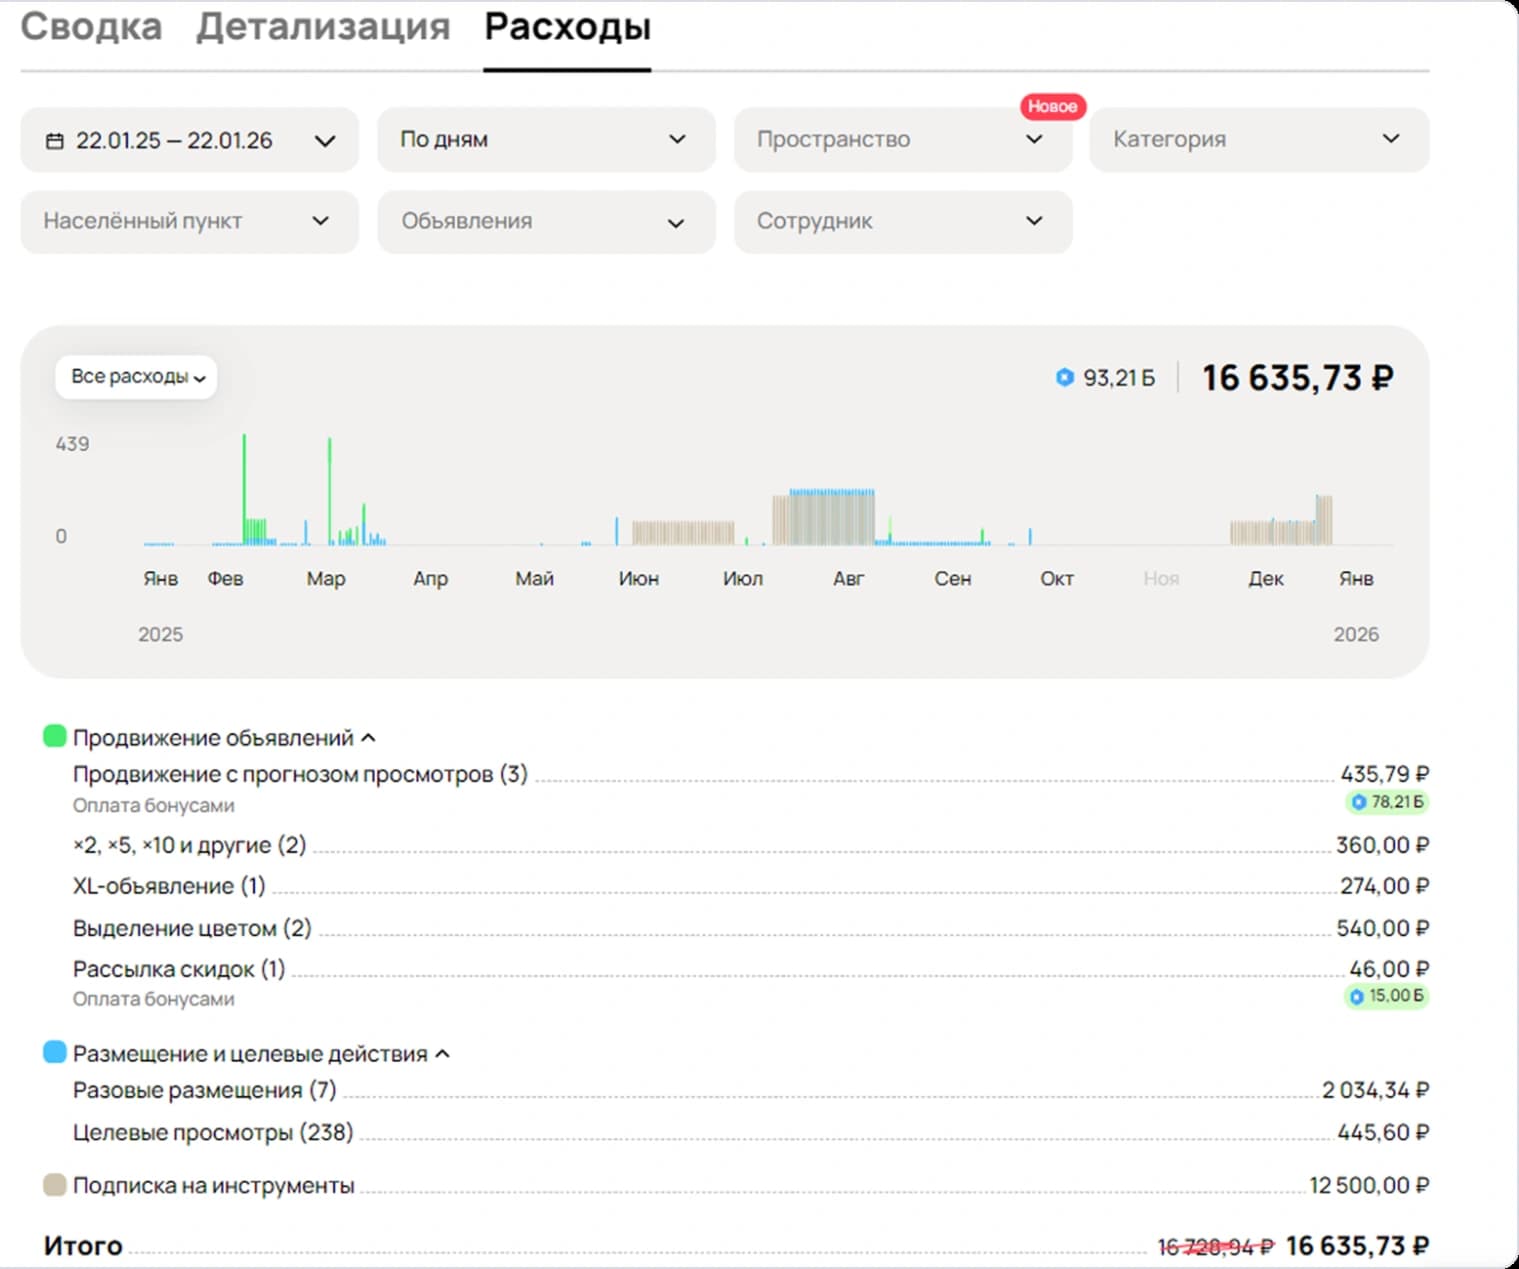Click the tall green bar in March
Image resolution: width=1519 pixels, height=1269 pixels.
click(329, 490)
